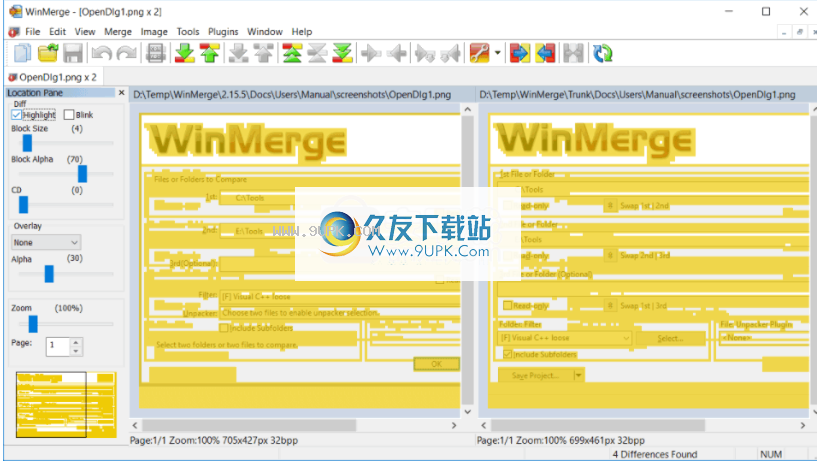Click the left pane horizontal scroll-left arrow

pos(135,425)
